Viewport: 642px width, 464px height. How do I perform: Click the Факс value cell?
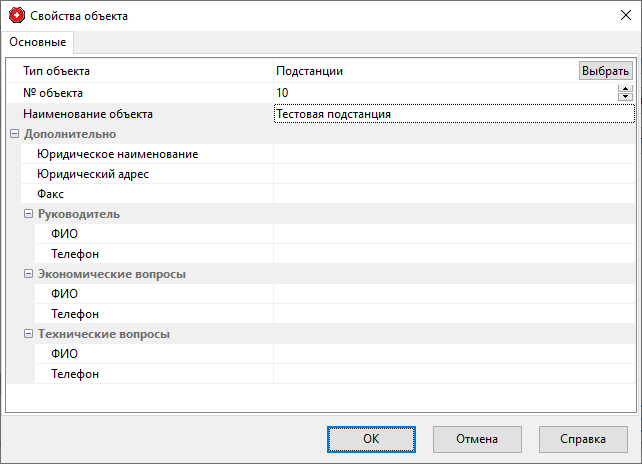point(453,194)
